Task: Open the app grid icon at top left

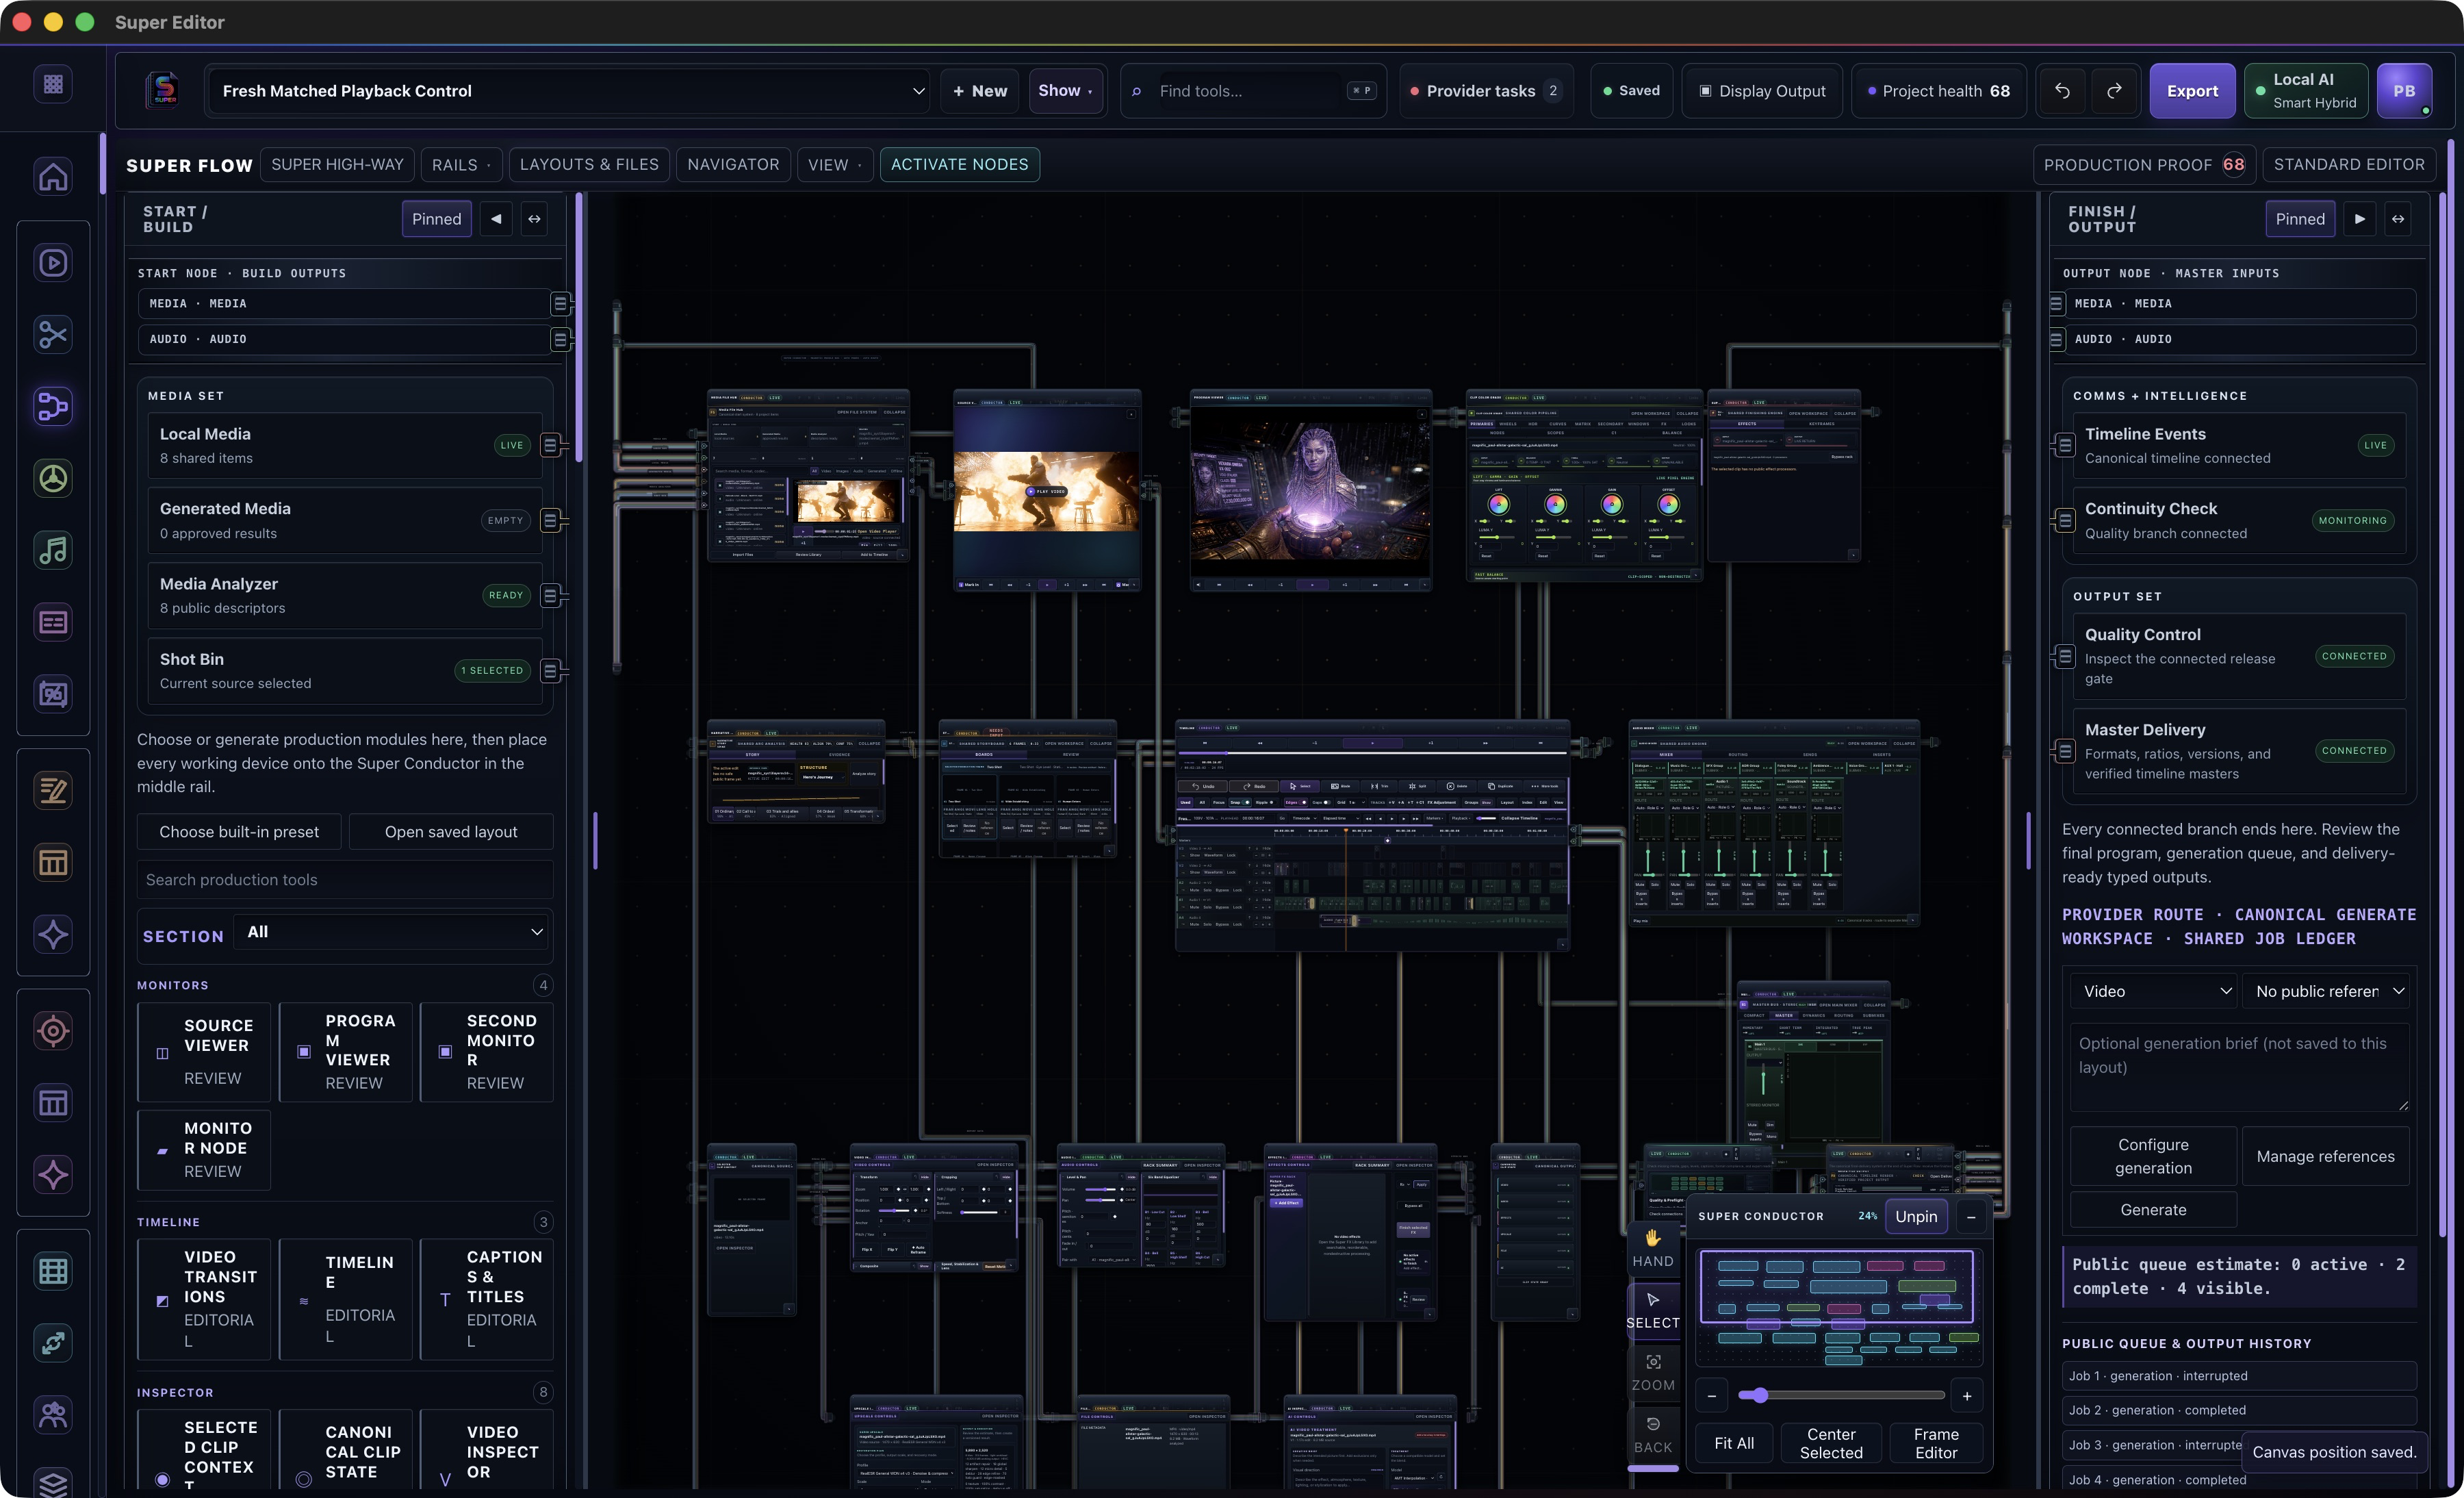Action: tap(53, 84)
